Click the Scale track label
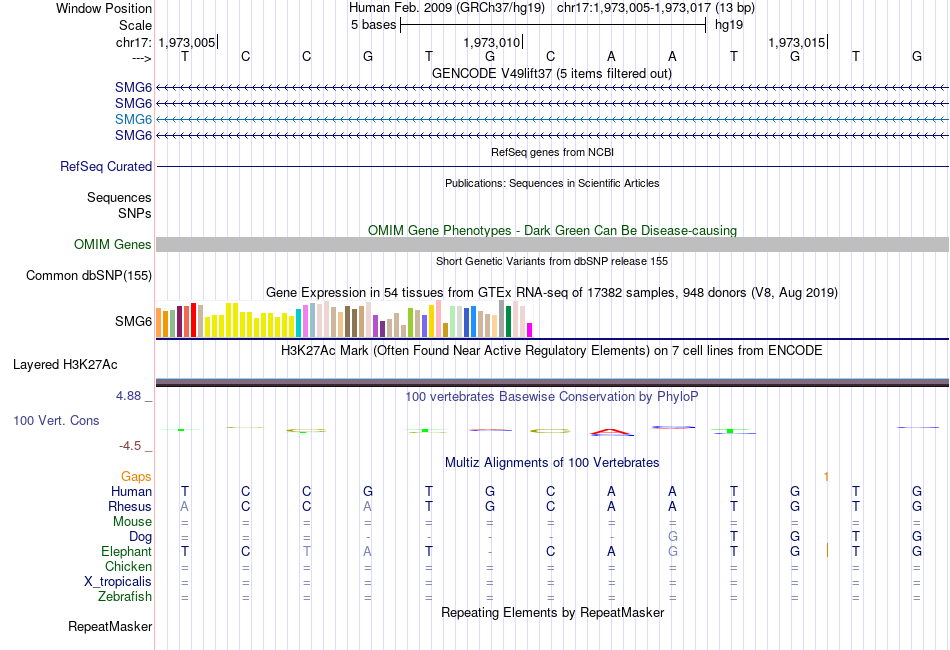 coord(135,25)
